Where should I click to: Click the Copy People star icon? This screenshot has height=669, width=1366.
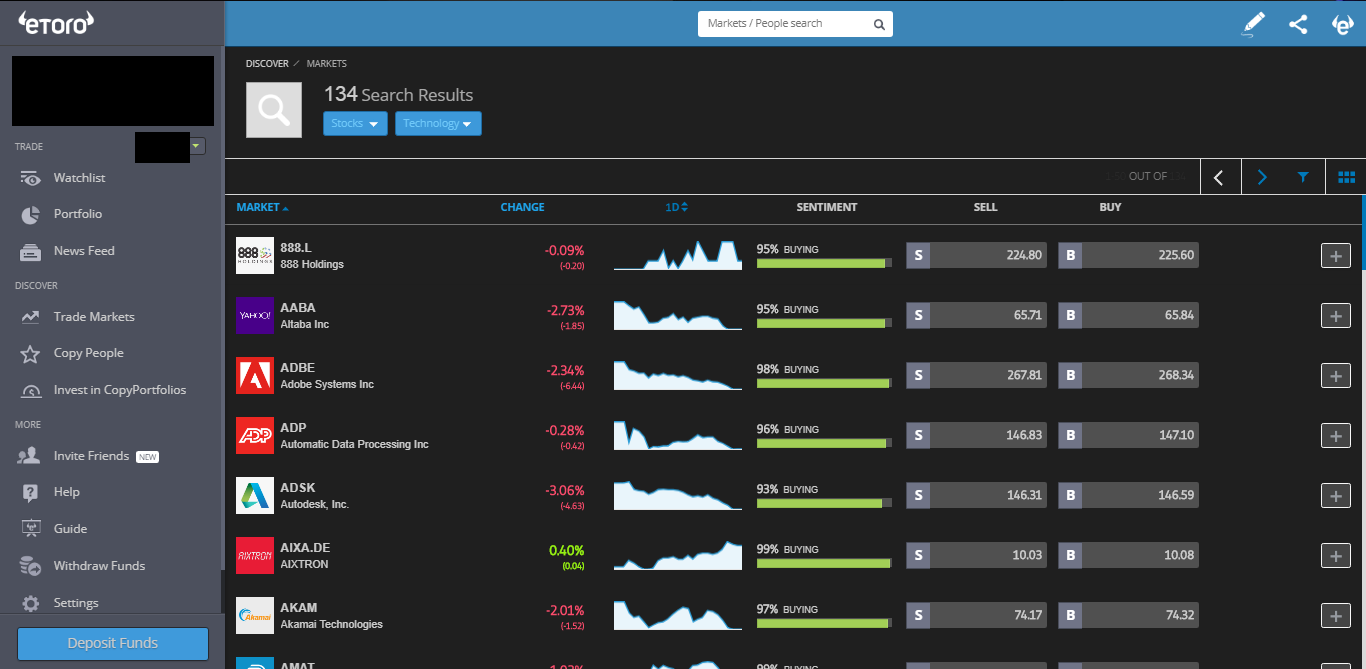pyautogui.click(x=31, y=353)
